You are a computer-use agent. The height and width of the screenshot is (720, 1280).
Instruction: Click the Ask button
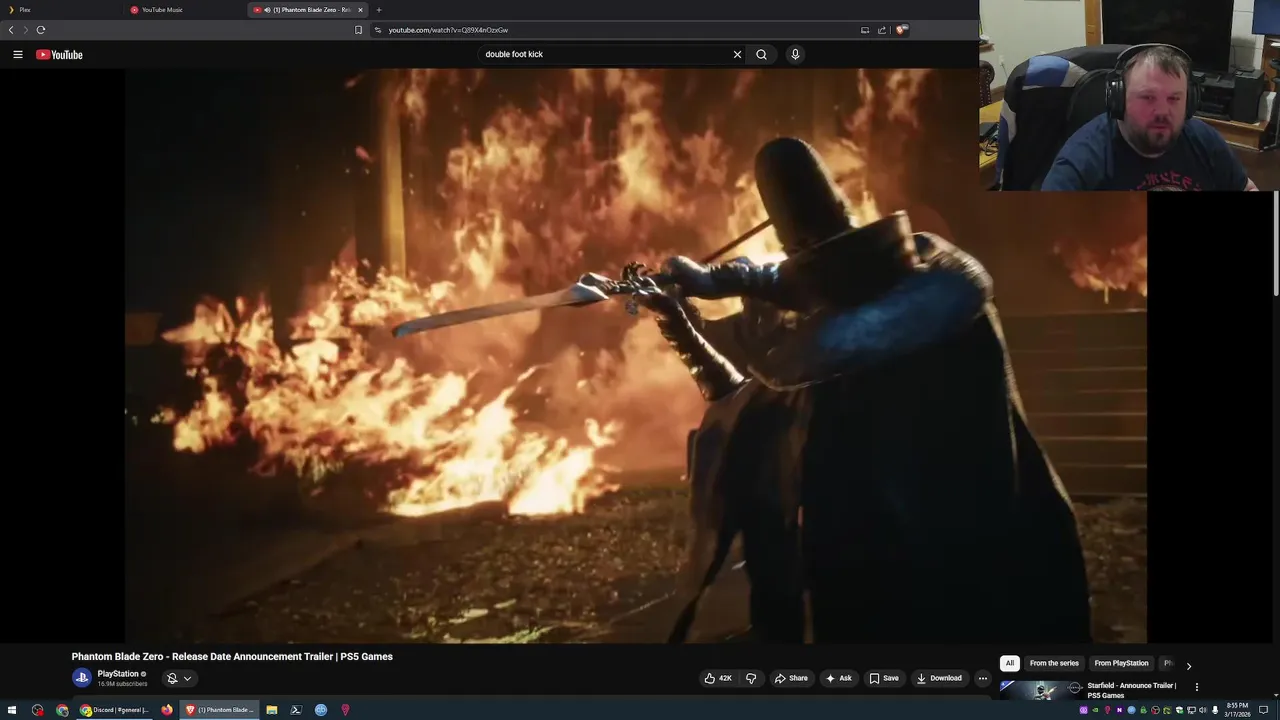(838, 678)
